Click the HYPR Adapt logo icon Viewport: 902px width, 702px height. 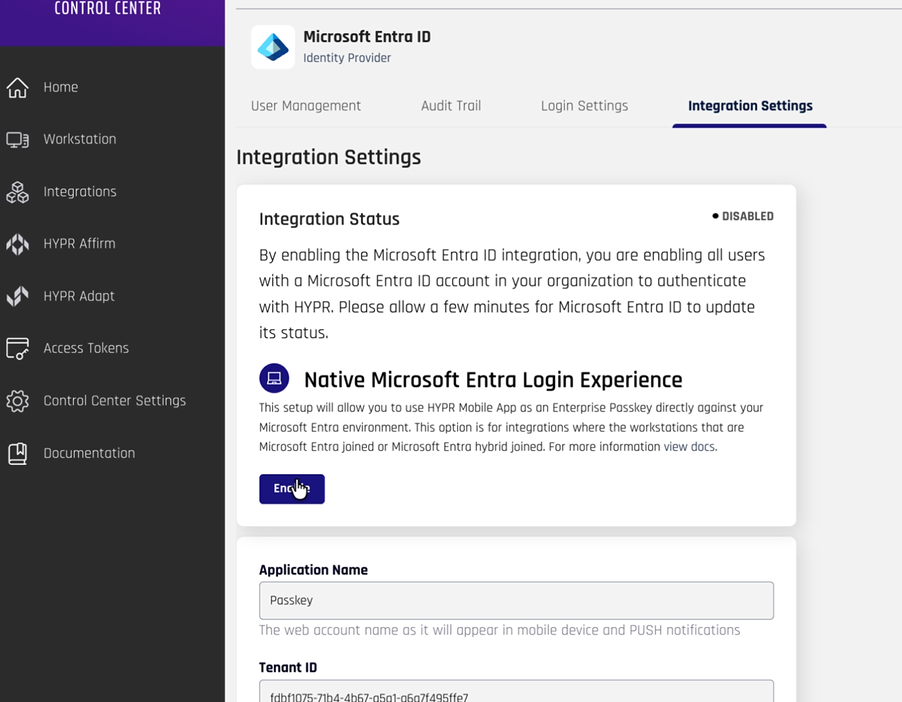[x=18, y=296]
